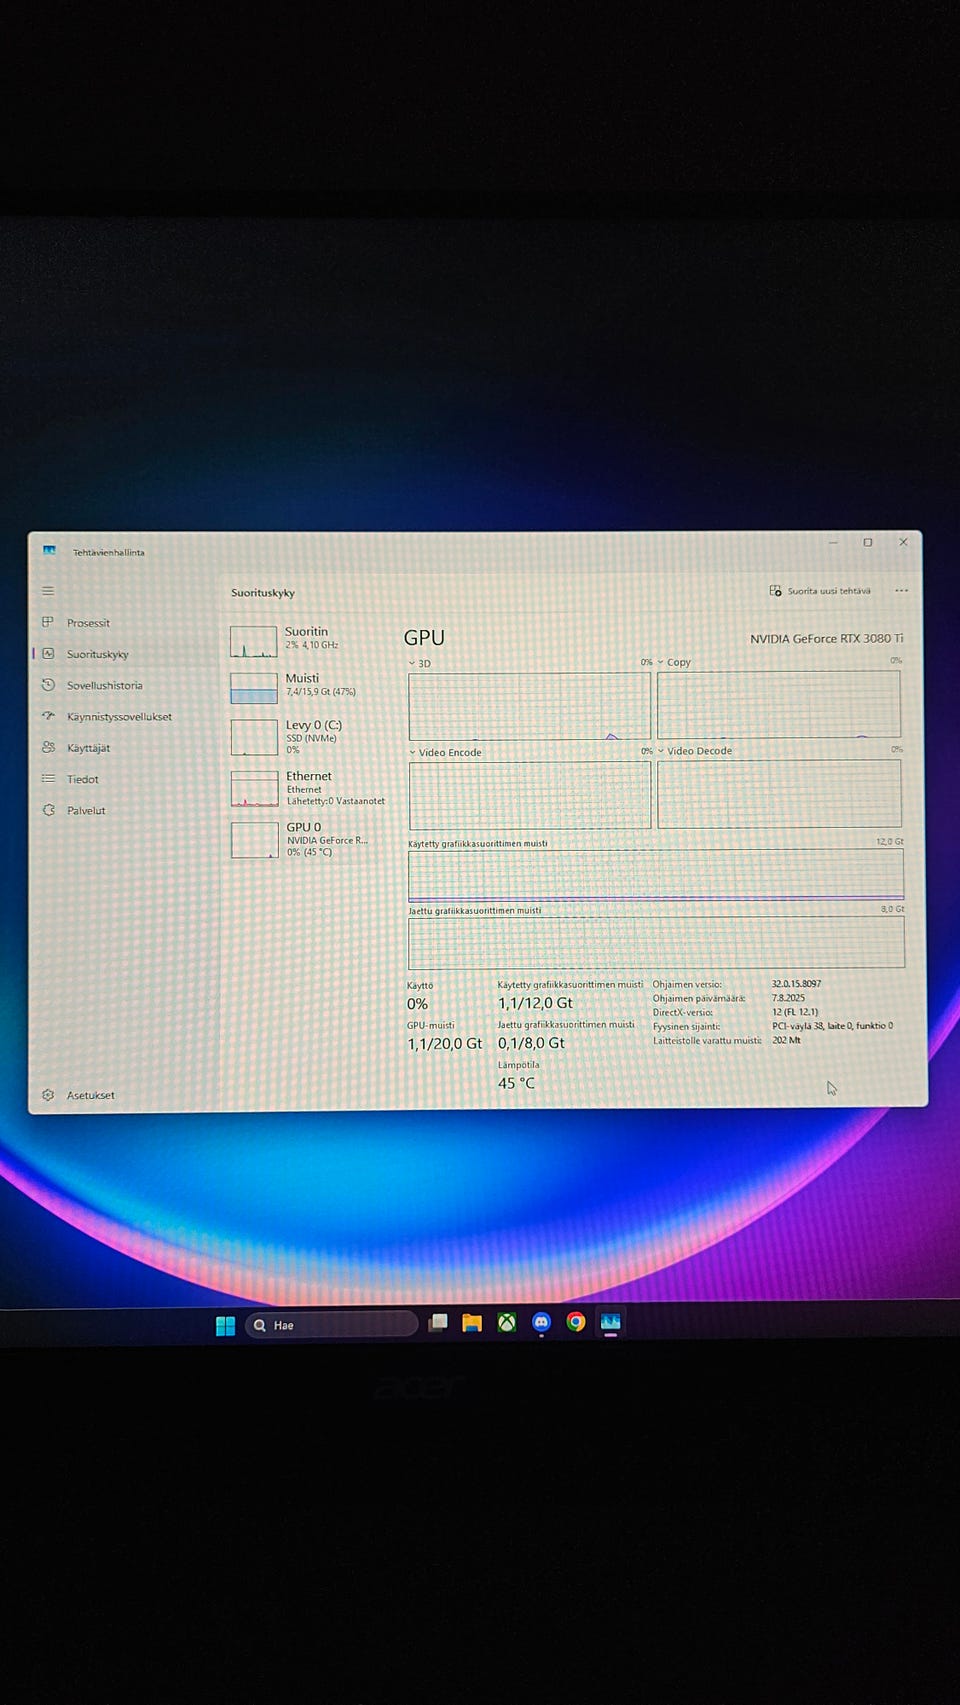This screenshot has width=960, height=1705.
Task: Open the Käynnistyssovellukset page
Action: 119,716
